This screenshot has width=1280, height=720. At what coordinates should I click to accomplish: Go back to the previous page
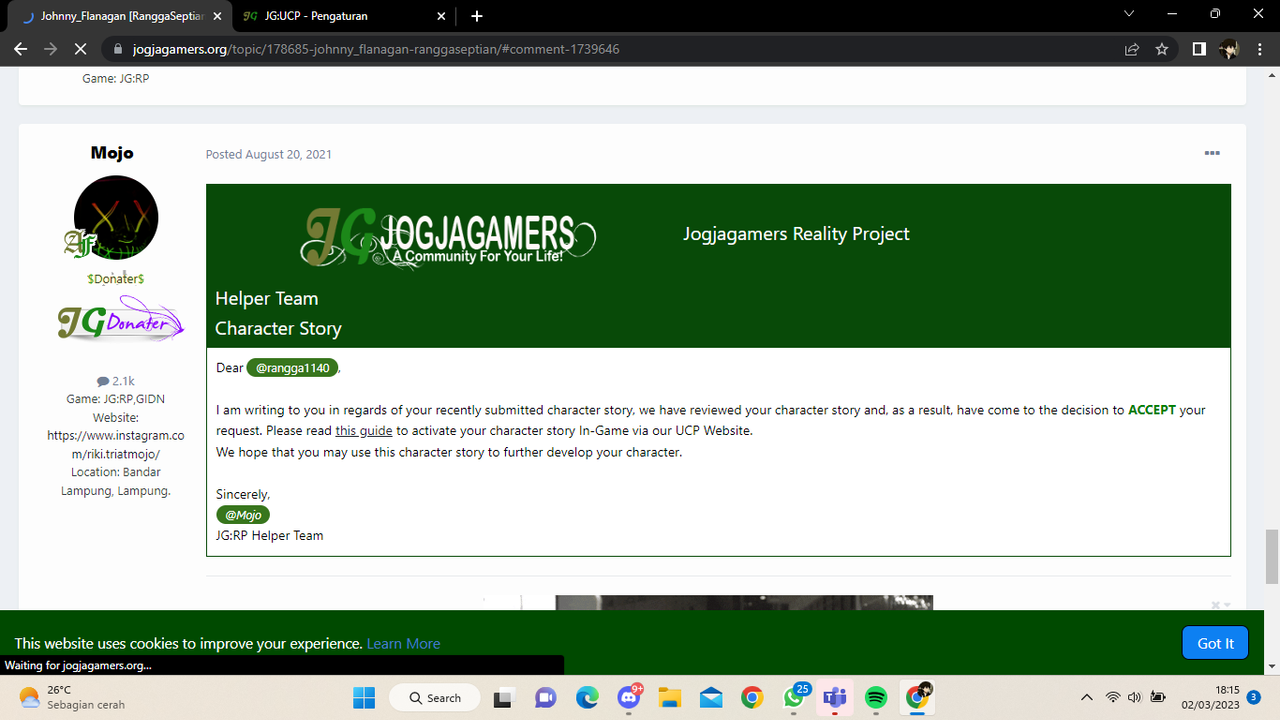click(x=20, y=48)
